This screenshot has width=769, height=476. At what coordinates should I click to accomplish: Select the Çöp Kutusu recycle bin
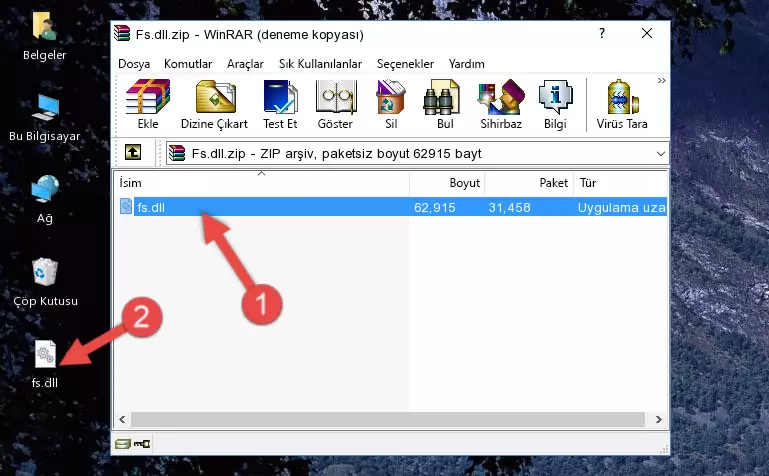tap(45, 283)
